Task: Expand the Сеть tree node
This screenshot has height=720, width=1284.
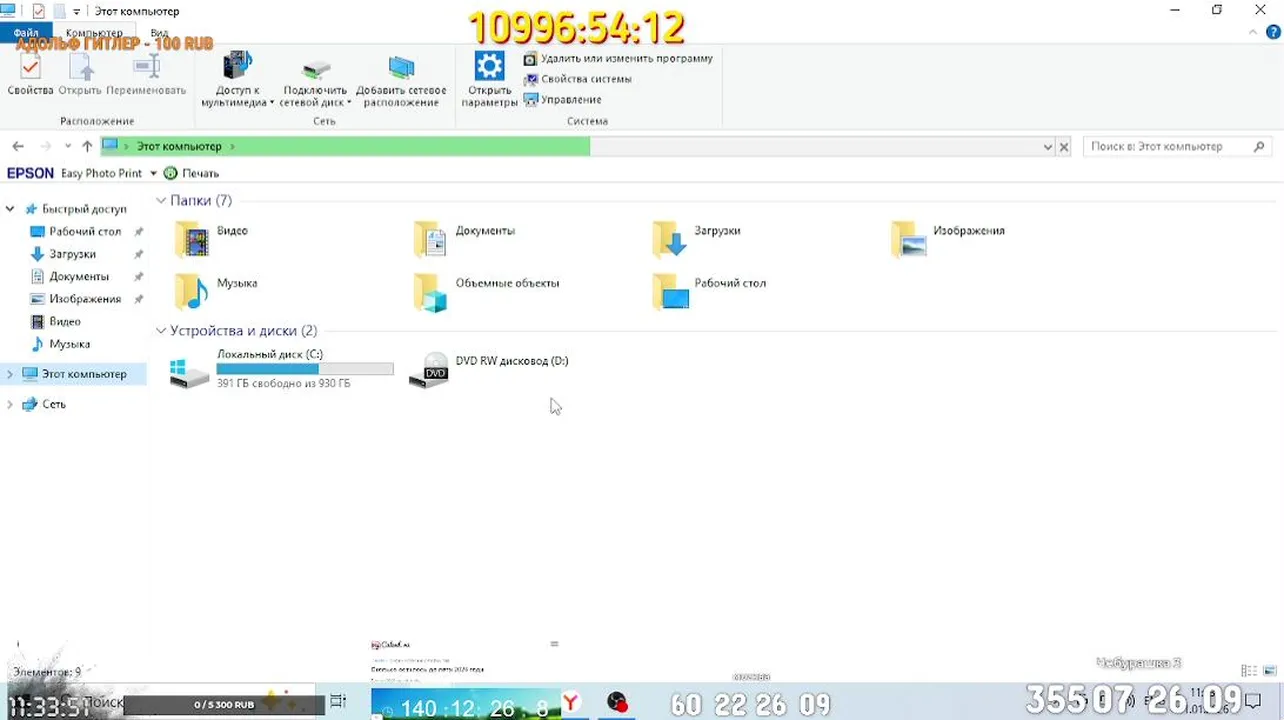Action: click(10, 404)
